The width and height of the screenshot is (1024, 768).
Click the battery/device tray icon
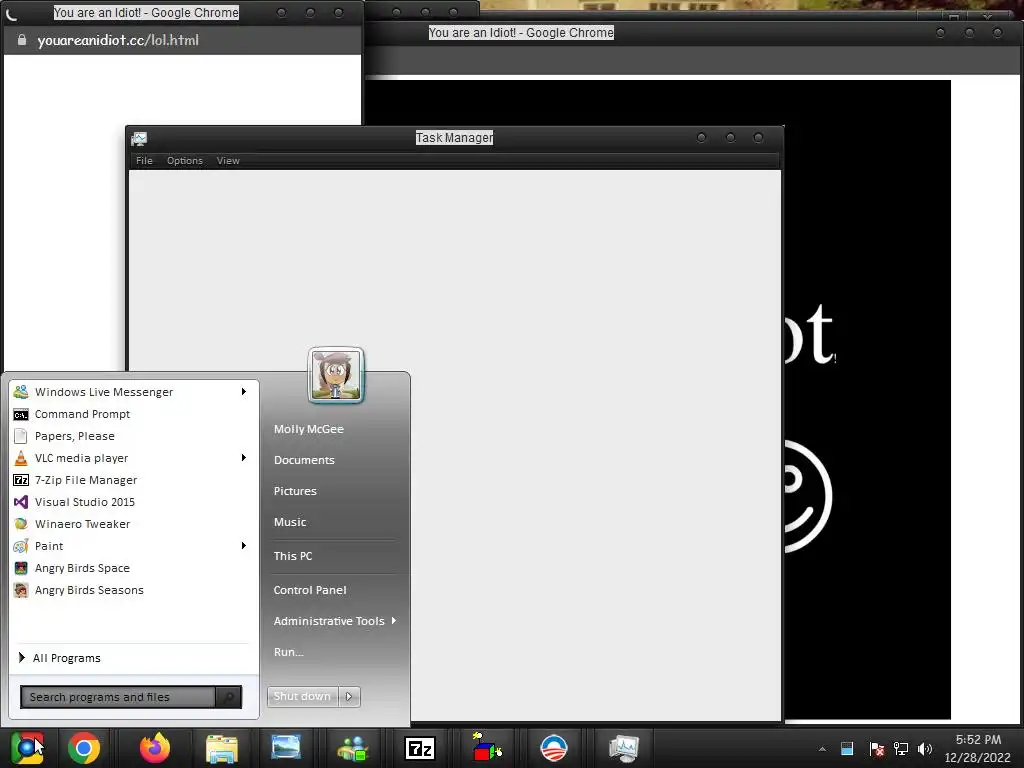pos(847,749)
